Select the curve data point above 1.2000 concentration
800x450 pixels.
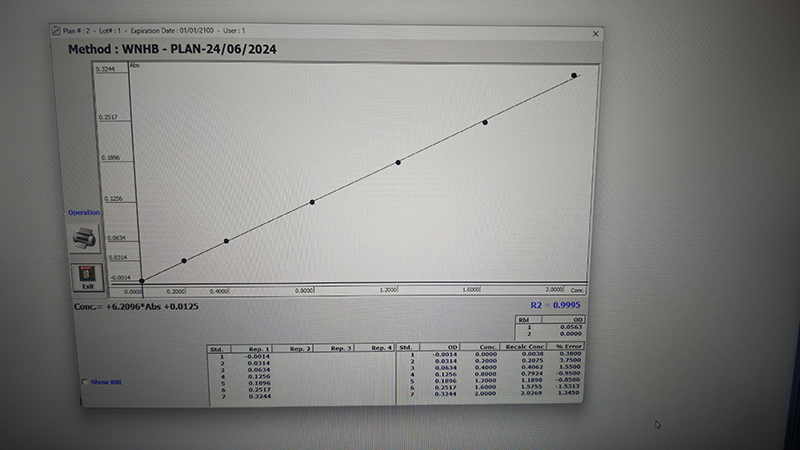point(398,163)
